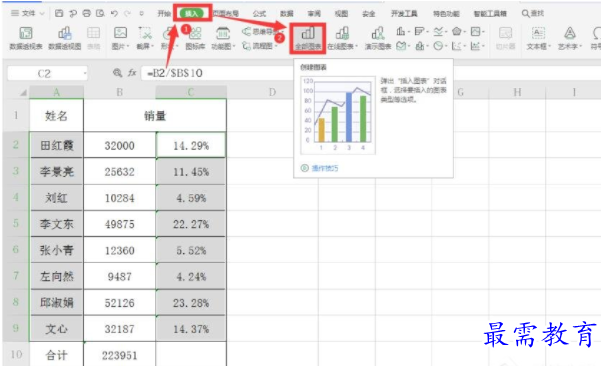Viewport: 605px width, 366px height.
Task: Click the line chart icon in ribbon
Action: (438, 31)
